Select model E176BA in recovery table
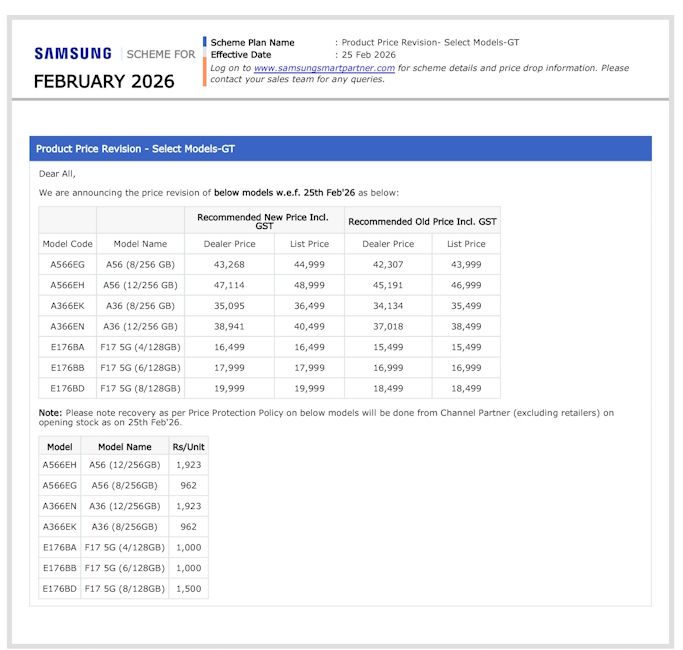 [60, 547]
